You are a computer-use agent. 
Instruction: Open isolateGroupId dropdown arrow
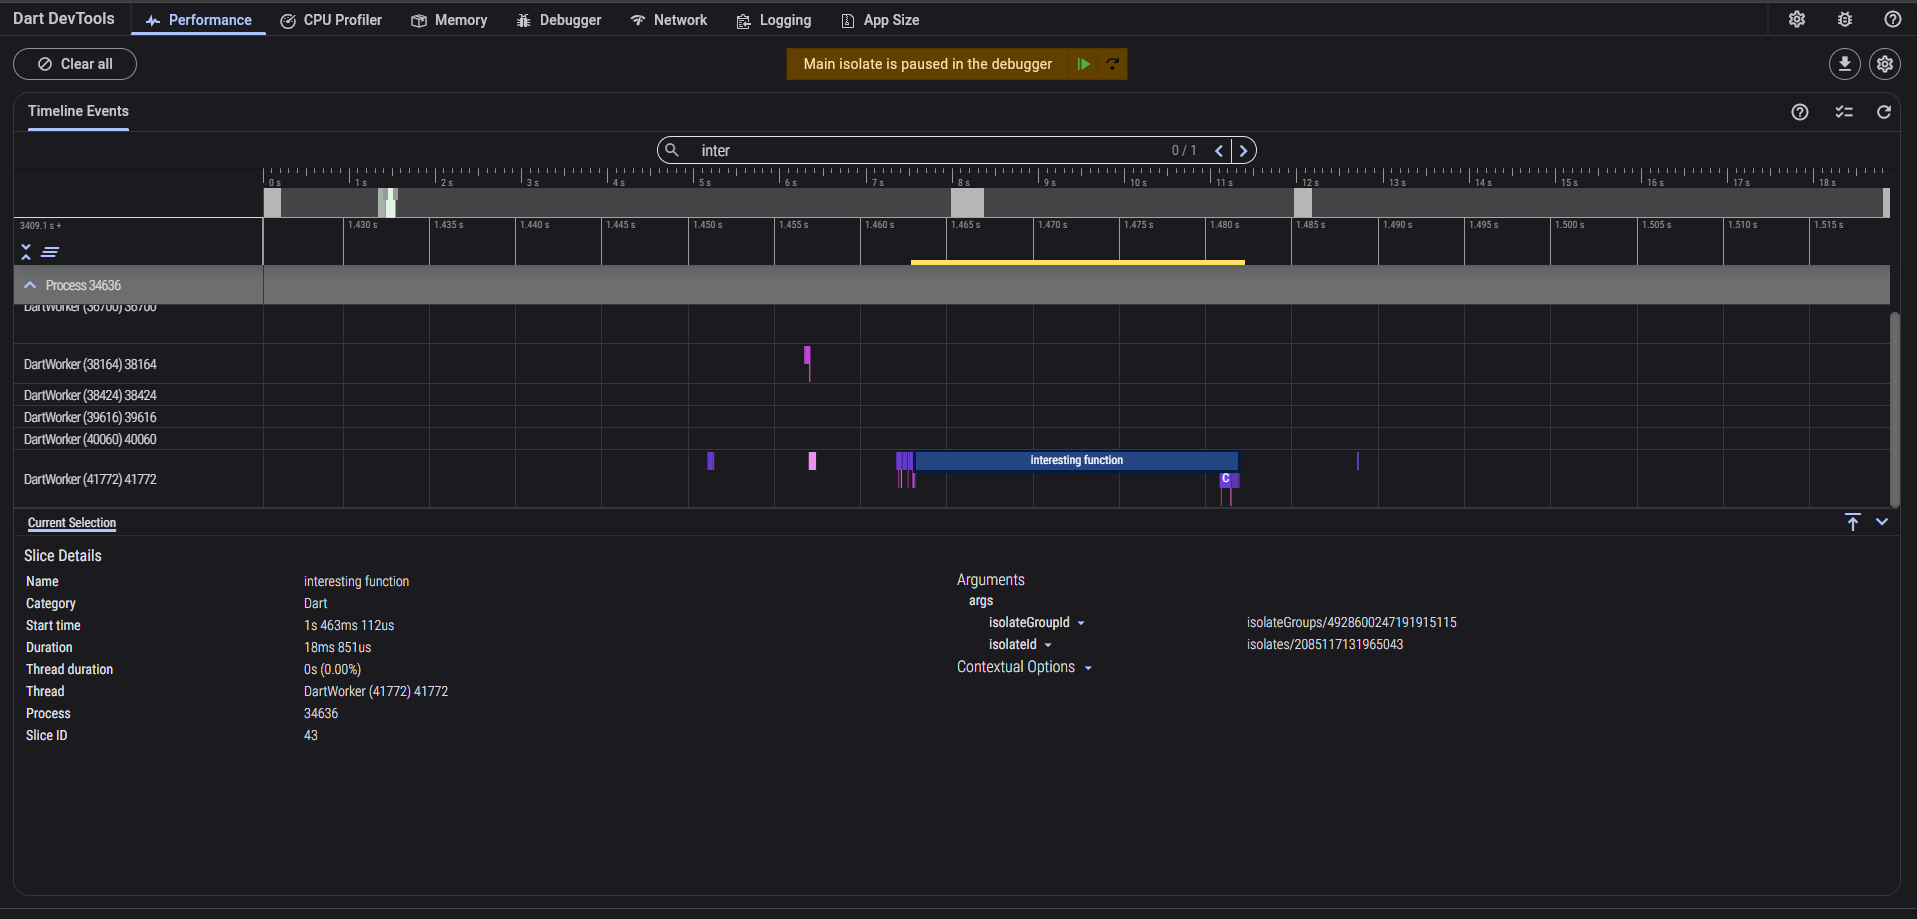[x=1081, y=623]
